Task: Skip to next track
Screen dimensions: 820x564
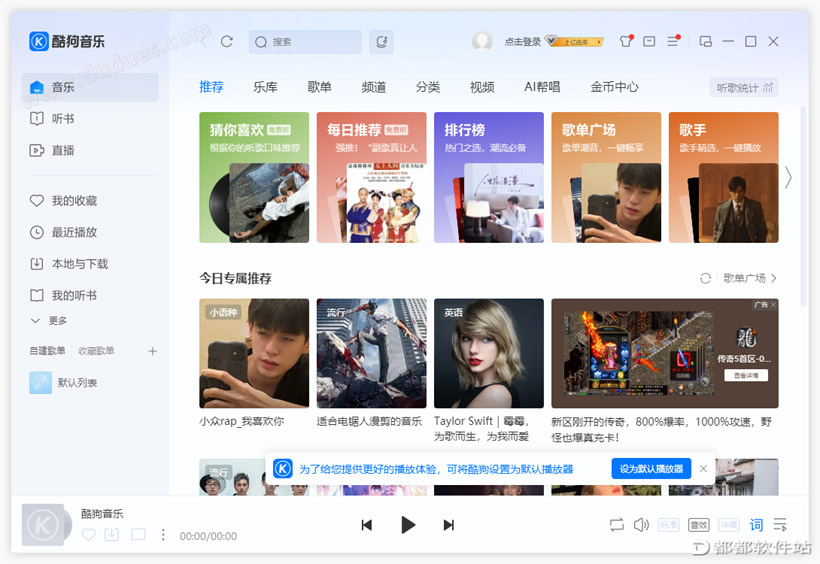Action: (449, 525)
